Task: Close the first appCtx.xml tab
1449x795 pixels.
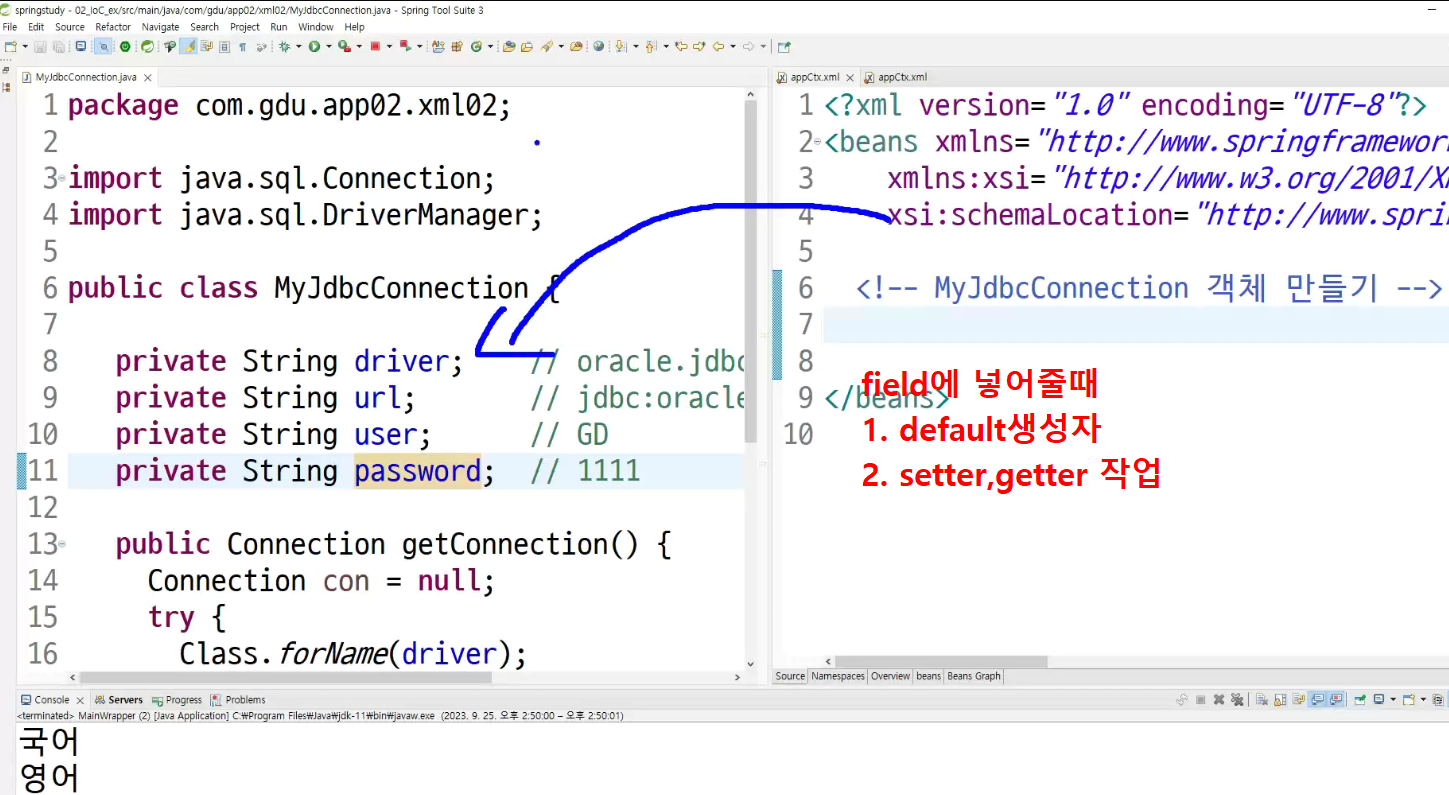Action: coord(850,77)
